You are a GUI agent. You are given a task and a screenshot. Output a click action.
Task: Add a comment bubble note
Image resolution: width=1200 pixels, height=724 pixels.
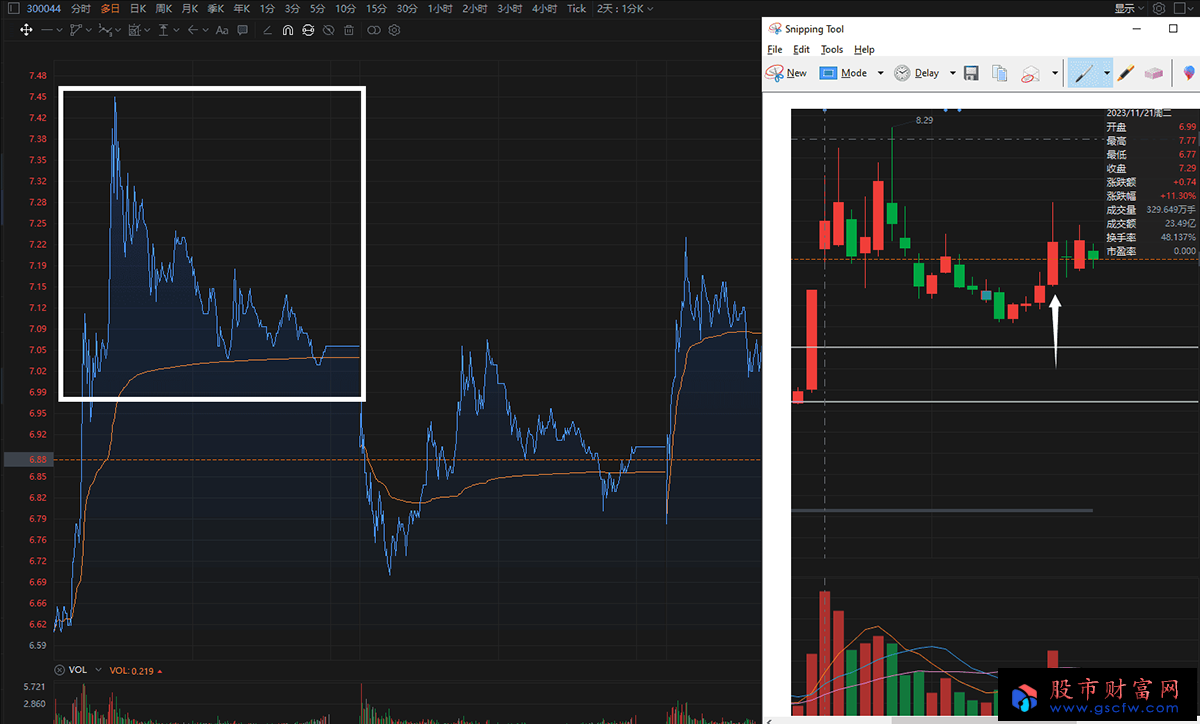pos(242,30)
